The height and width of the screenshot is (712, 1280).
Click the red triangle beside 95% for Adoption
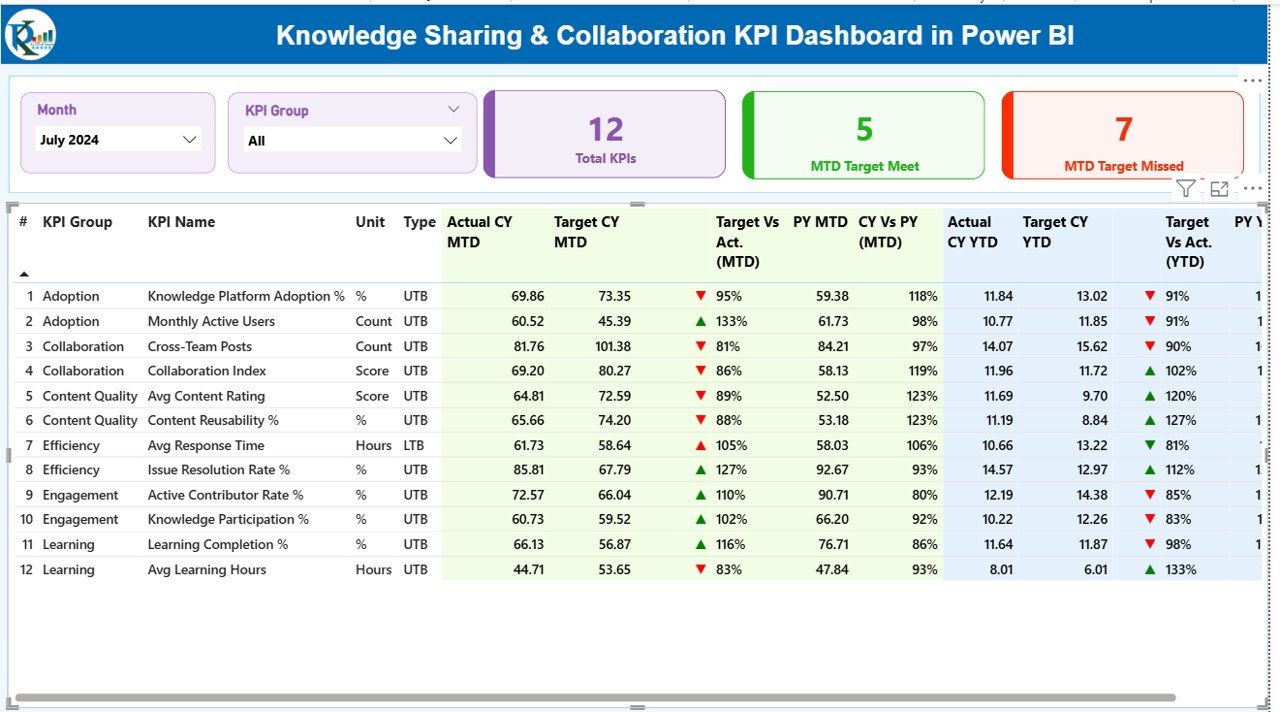tap(701, 296)
